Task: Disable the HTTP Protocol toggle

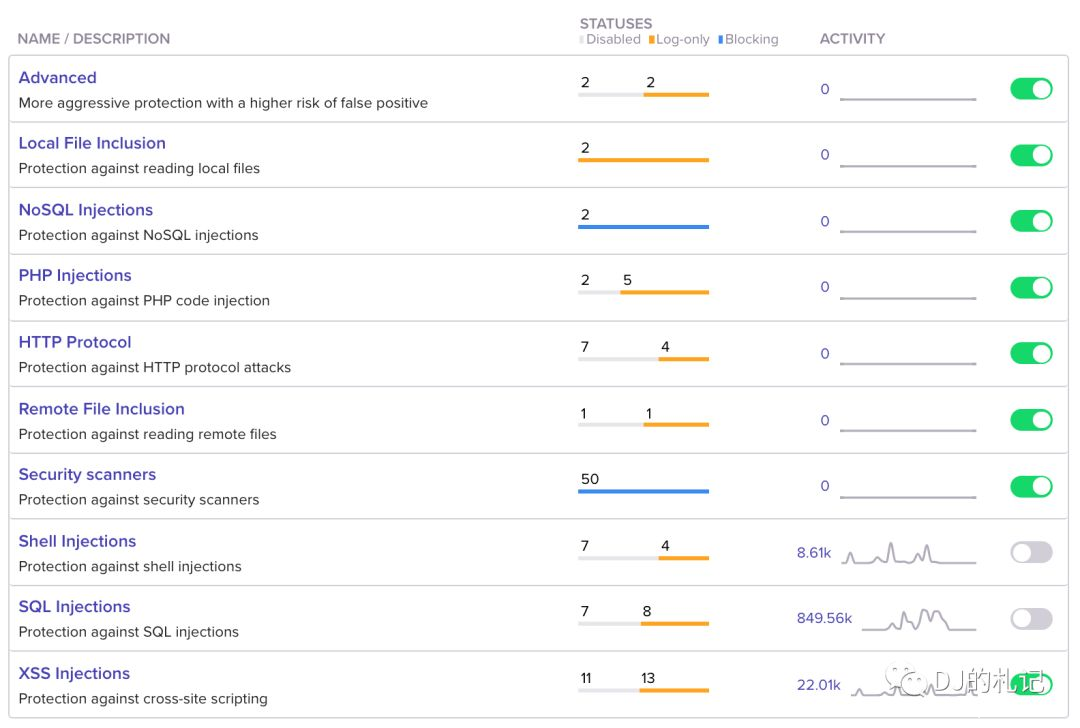Action: pyautogui.click(x=1031, y=353)
